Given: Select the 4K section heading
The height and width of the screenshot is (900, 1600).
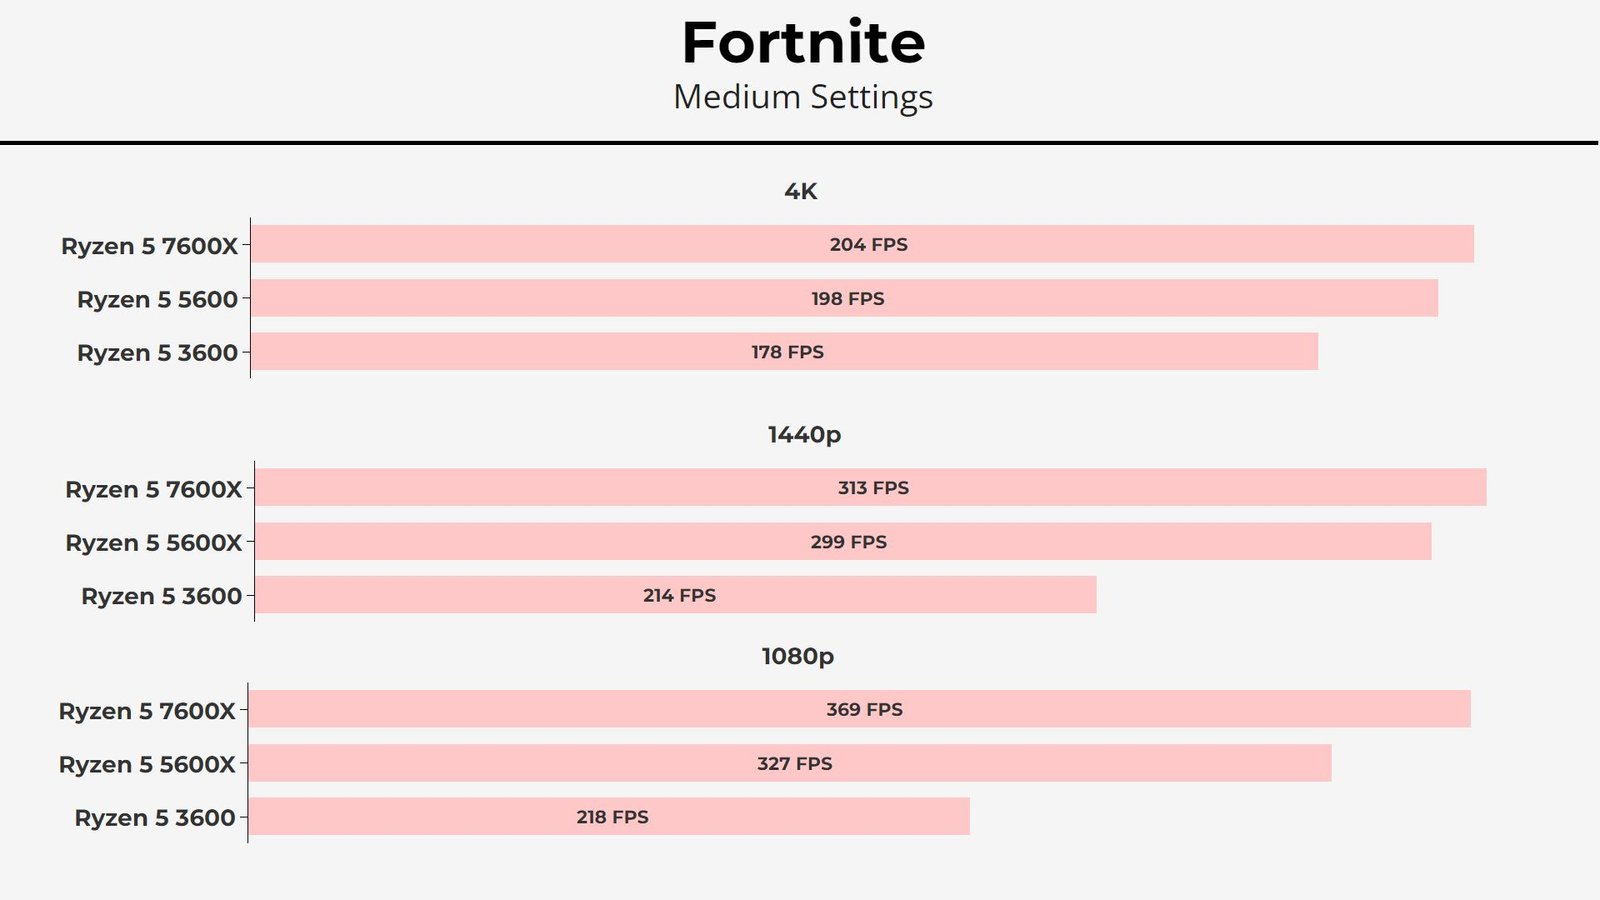Looking at the screenshot, I should (800, 191).
